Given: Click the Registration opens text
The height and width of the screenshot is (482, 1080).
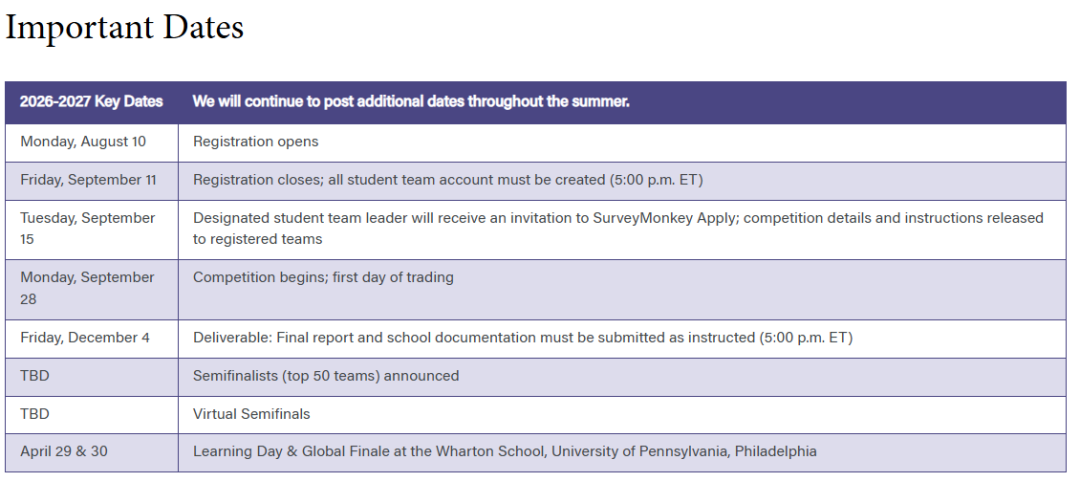Looking at the screenshot, I should point(256,142).
